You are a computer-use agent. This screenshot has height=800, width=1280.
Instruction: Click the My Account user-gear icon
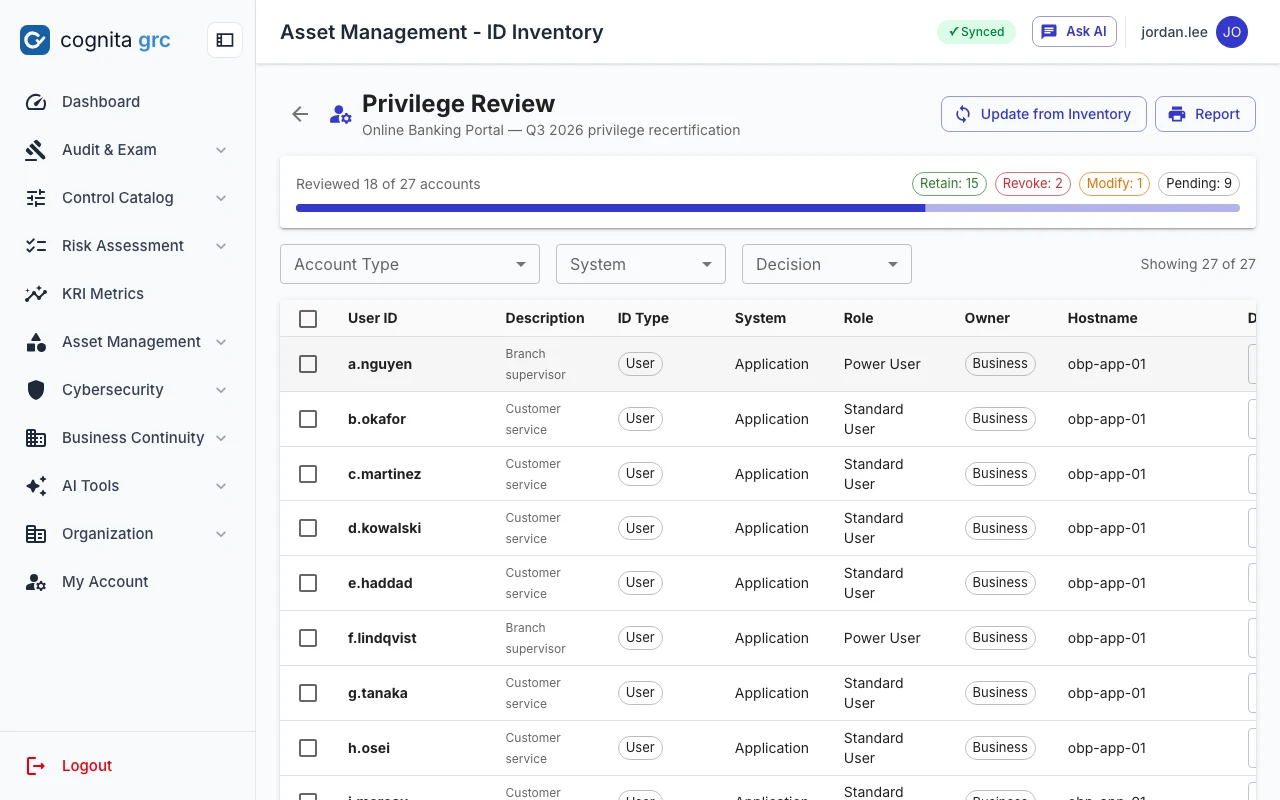[x=36, y=582]
